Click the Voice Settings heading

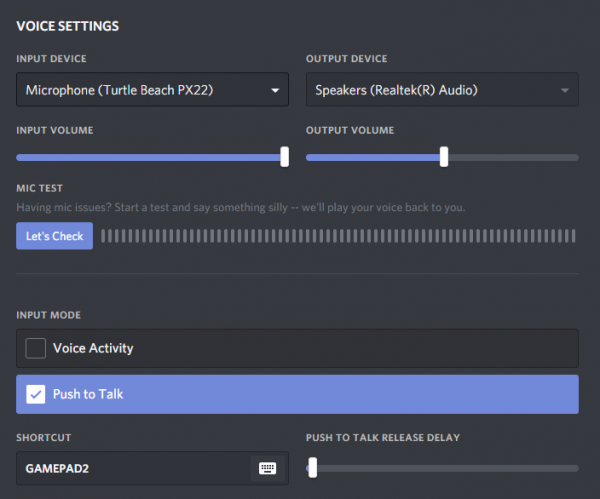67,26
